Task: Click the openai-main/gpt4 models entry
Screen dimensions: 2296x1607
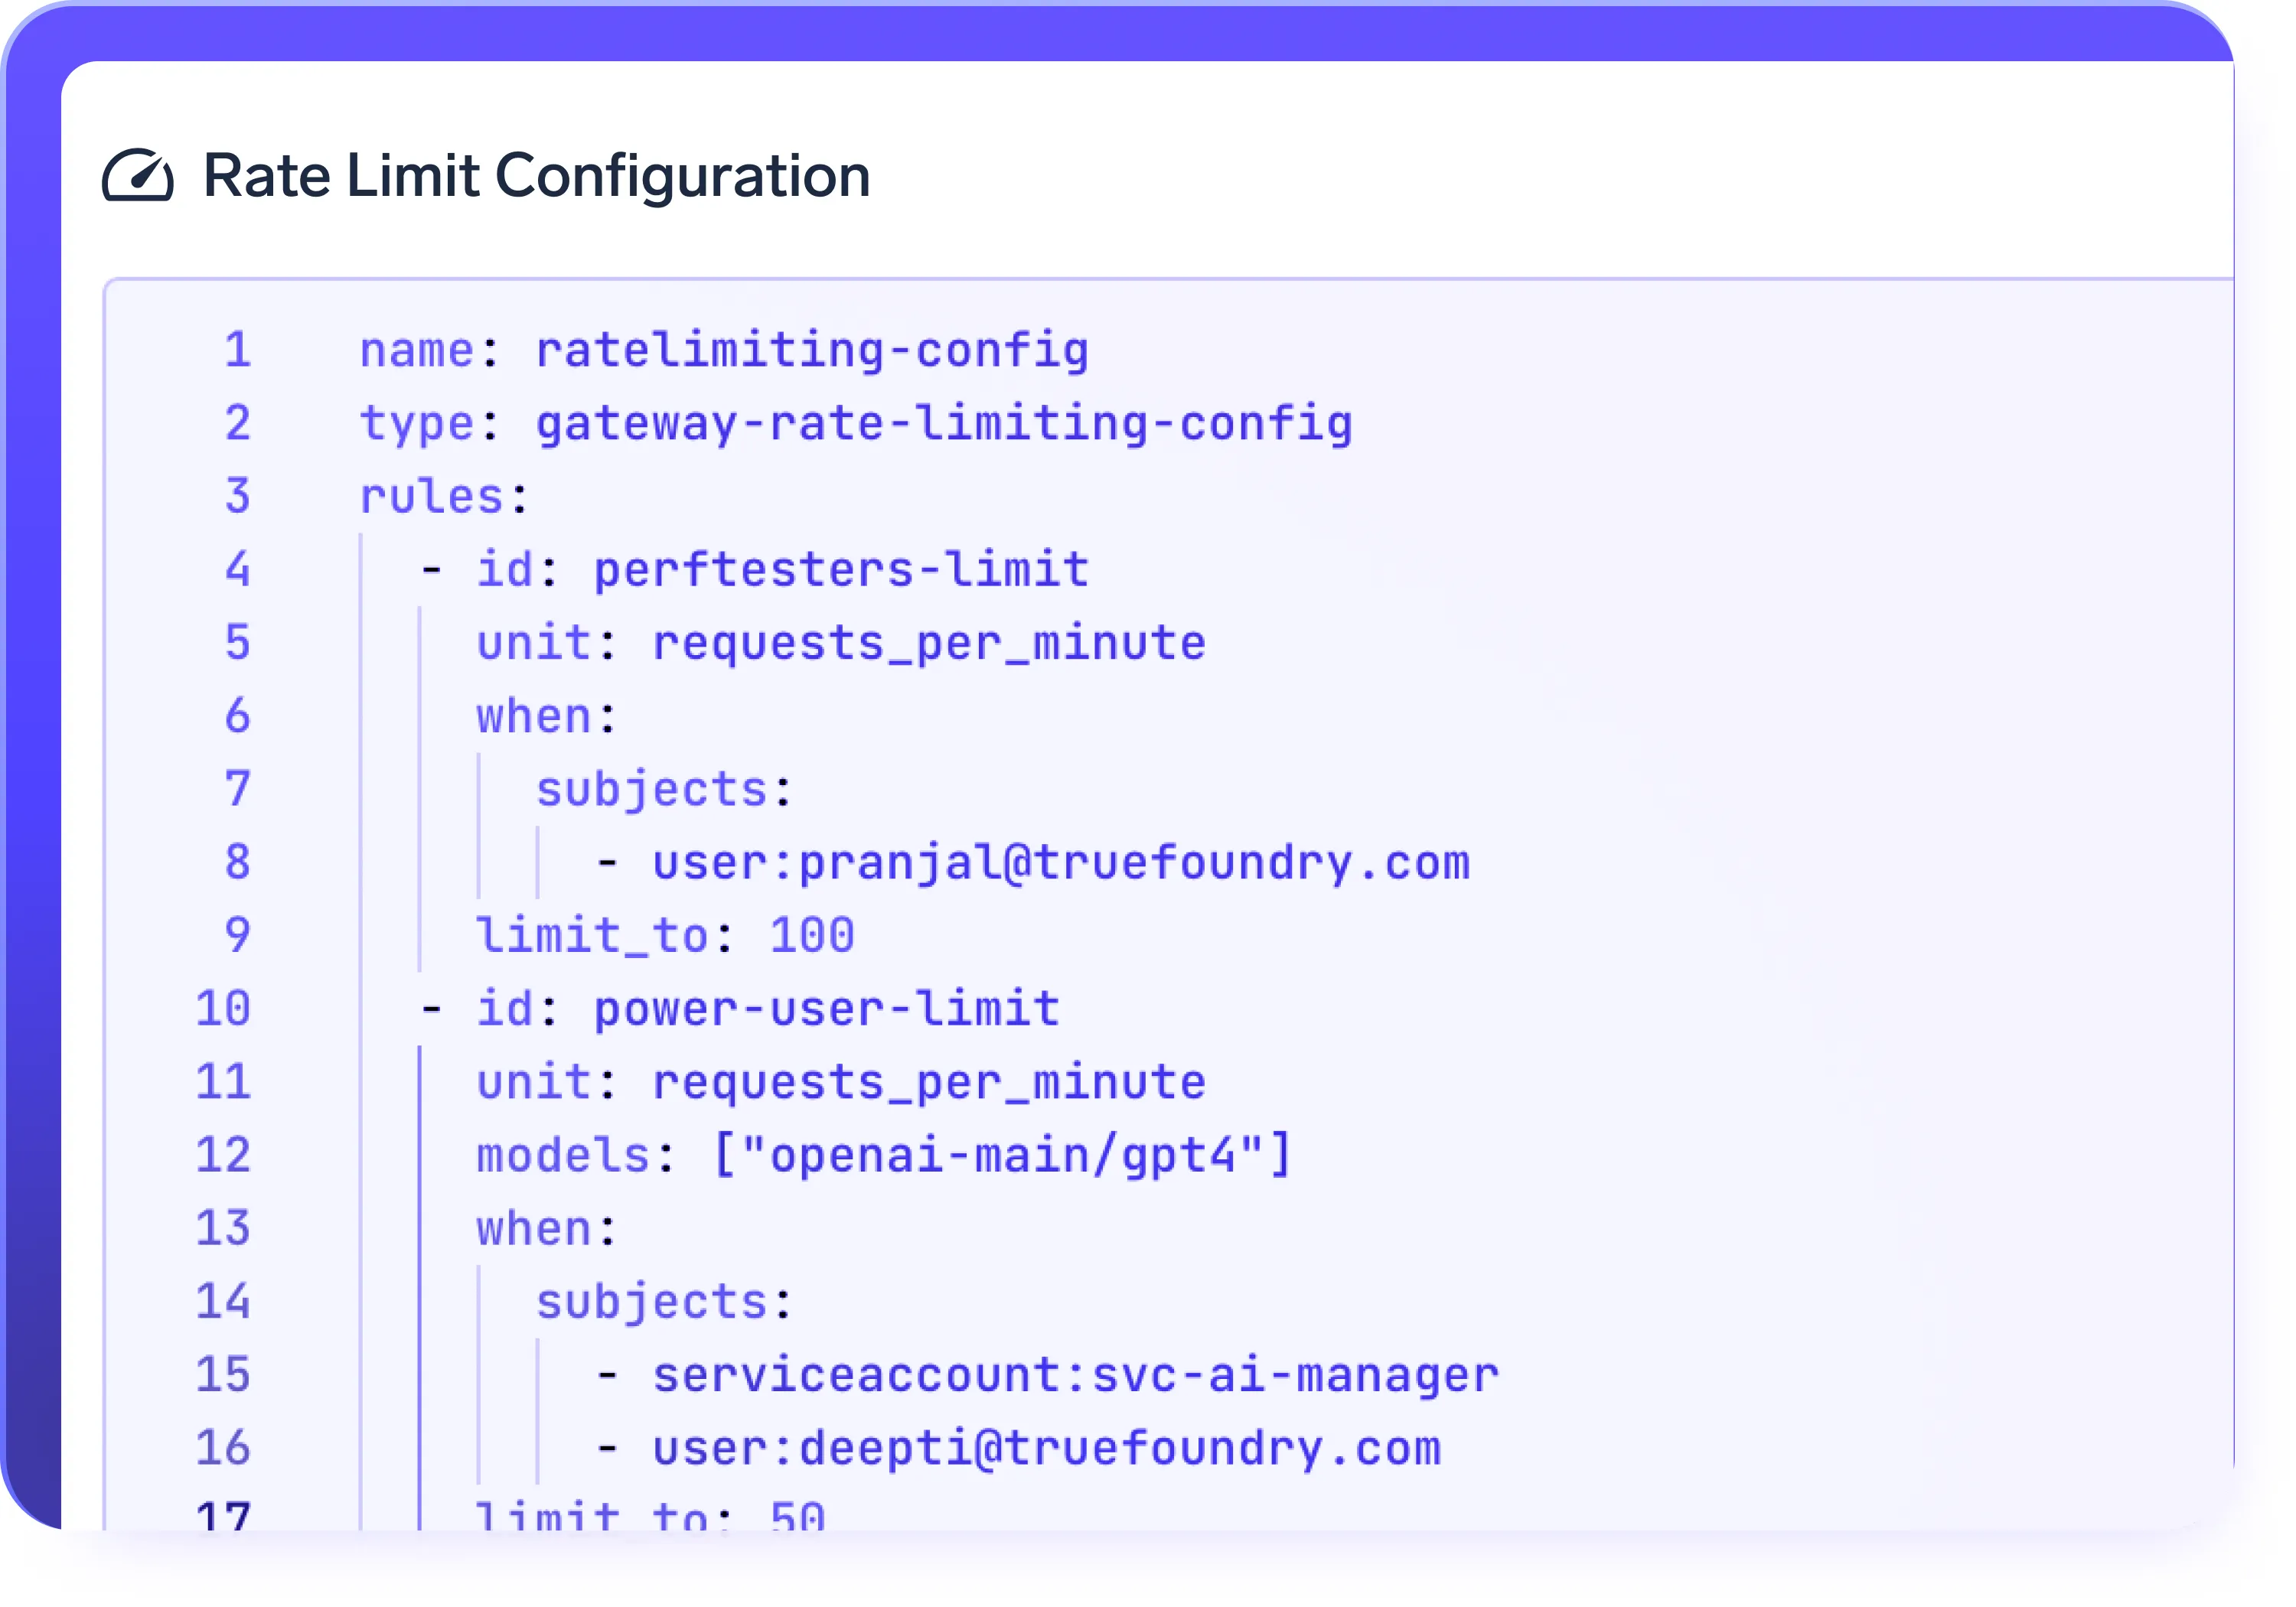Action: click(1000, 1154)
